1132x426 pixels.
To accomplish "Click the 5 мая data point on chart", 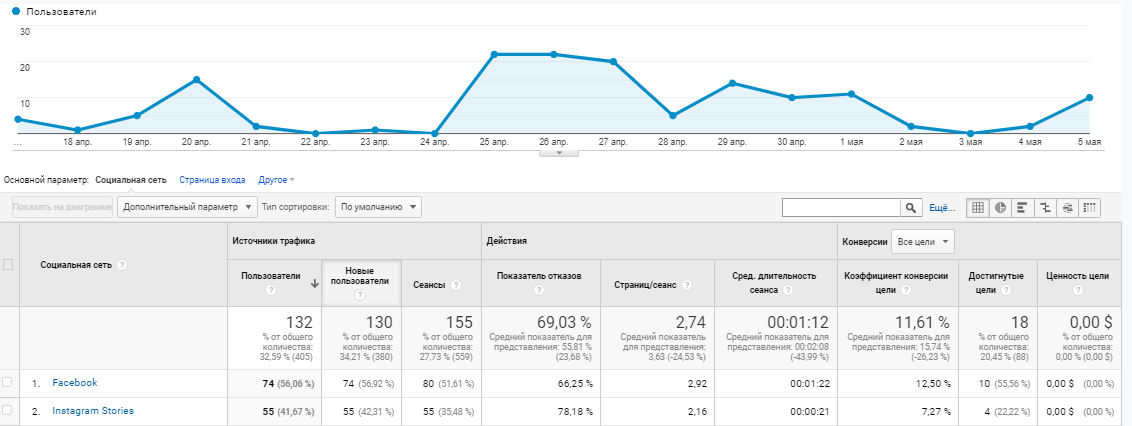I will click(1089, 97).
